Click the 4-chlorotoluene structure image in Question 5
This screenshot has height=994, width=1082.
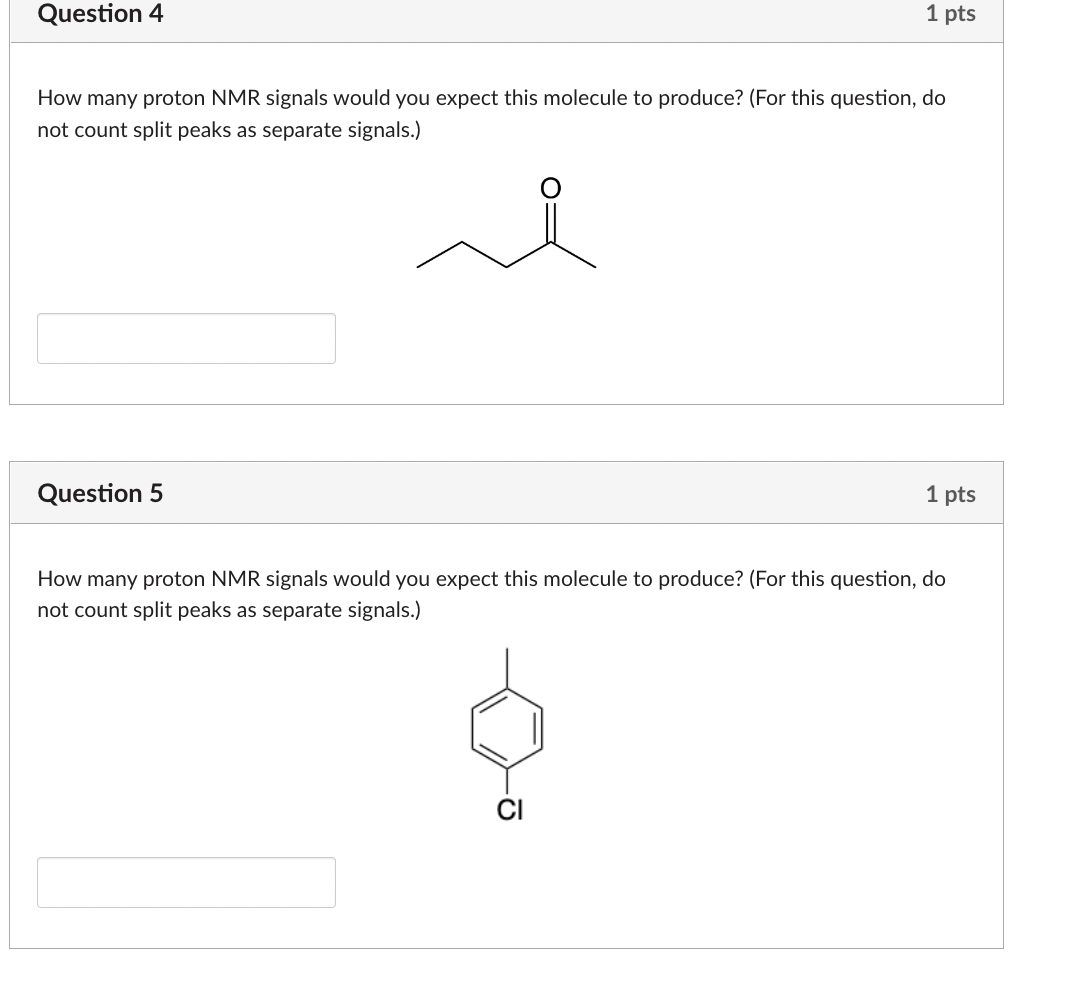505,725
